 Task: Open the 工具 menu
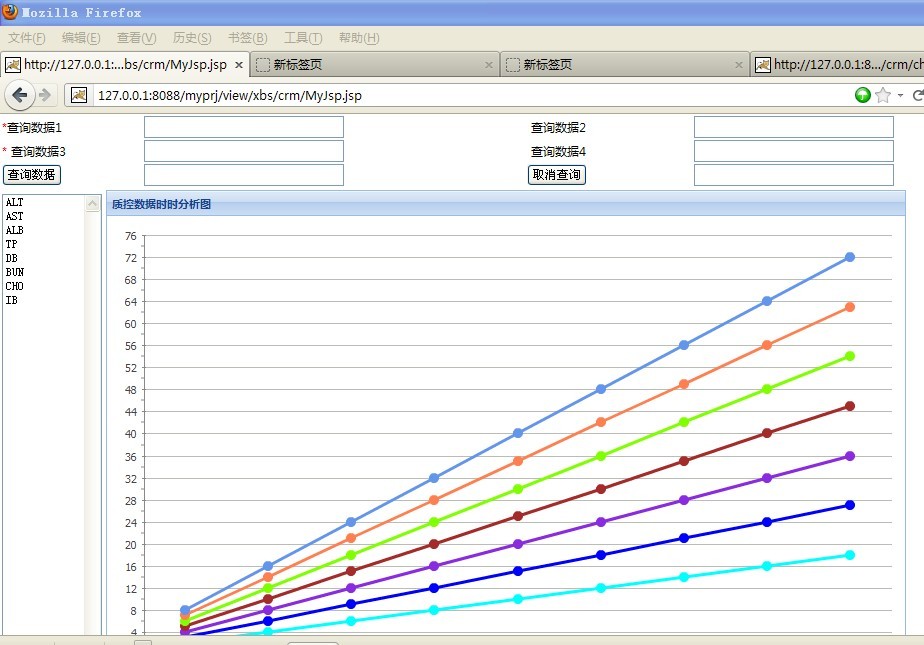coord(303,37)
